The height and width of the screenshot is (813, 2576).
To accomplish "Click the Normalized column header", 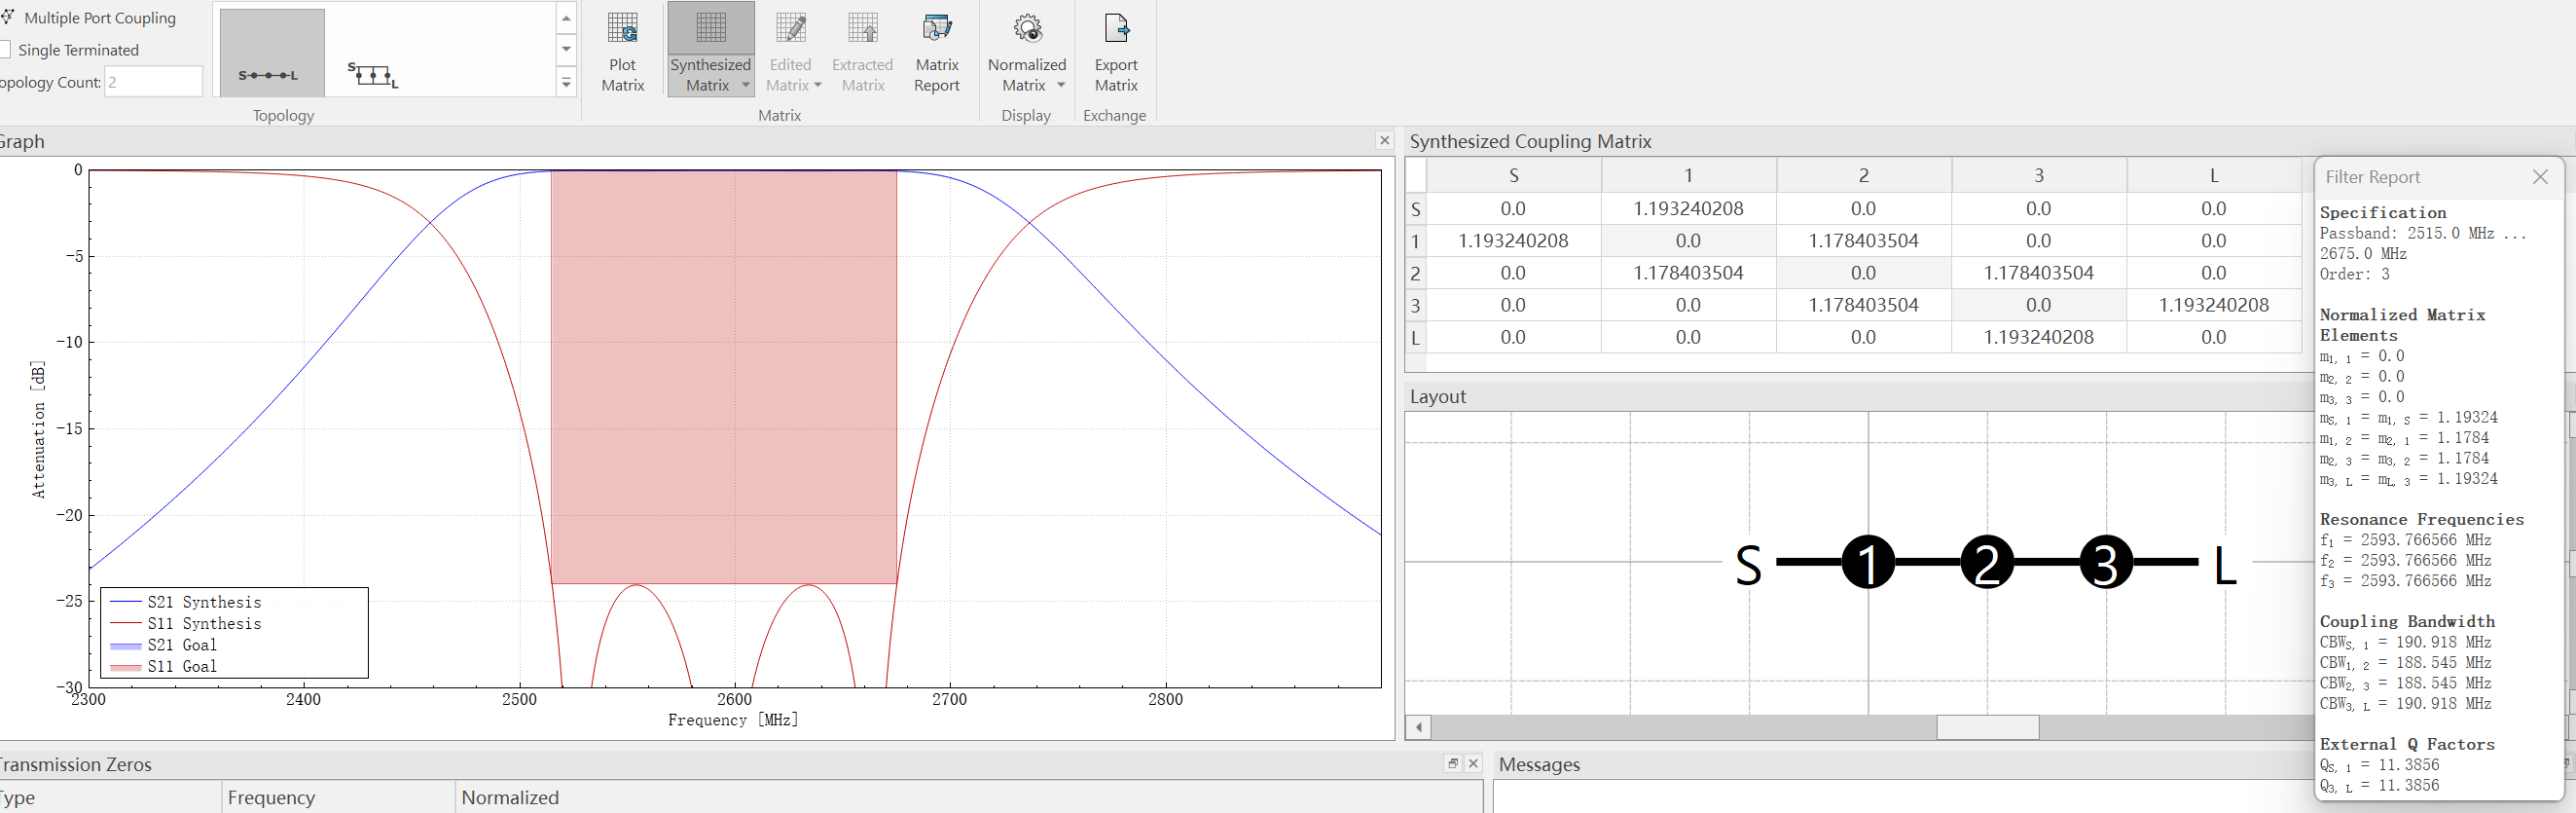I will (x=969, y=797).
